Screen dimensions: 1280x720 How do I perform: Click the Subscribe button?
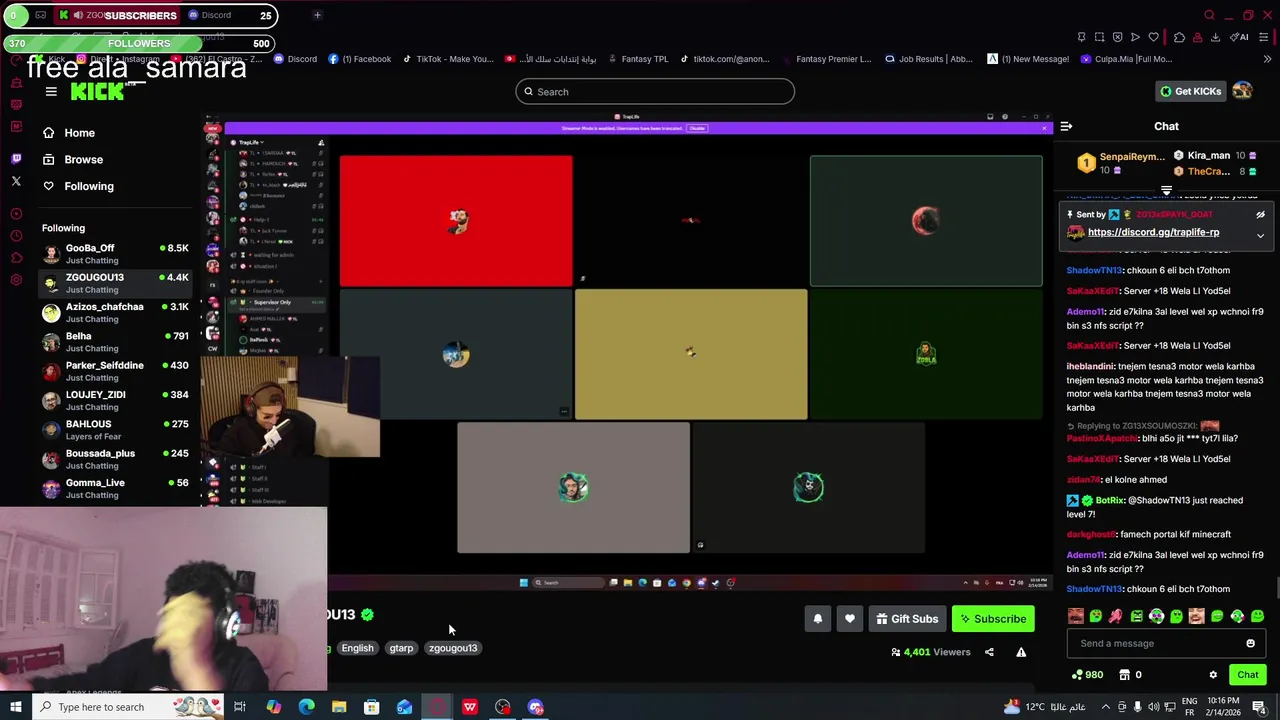click(993, 619)
